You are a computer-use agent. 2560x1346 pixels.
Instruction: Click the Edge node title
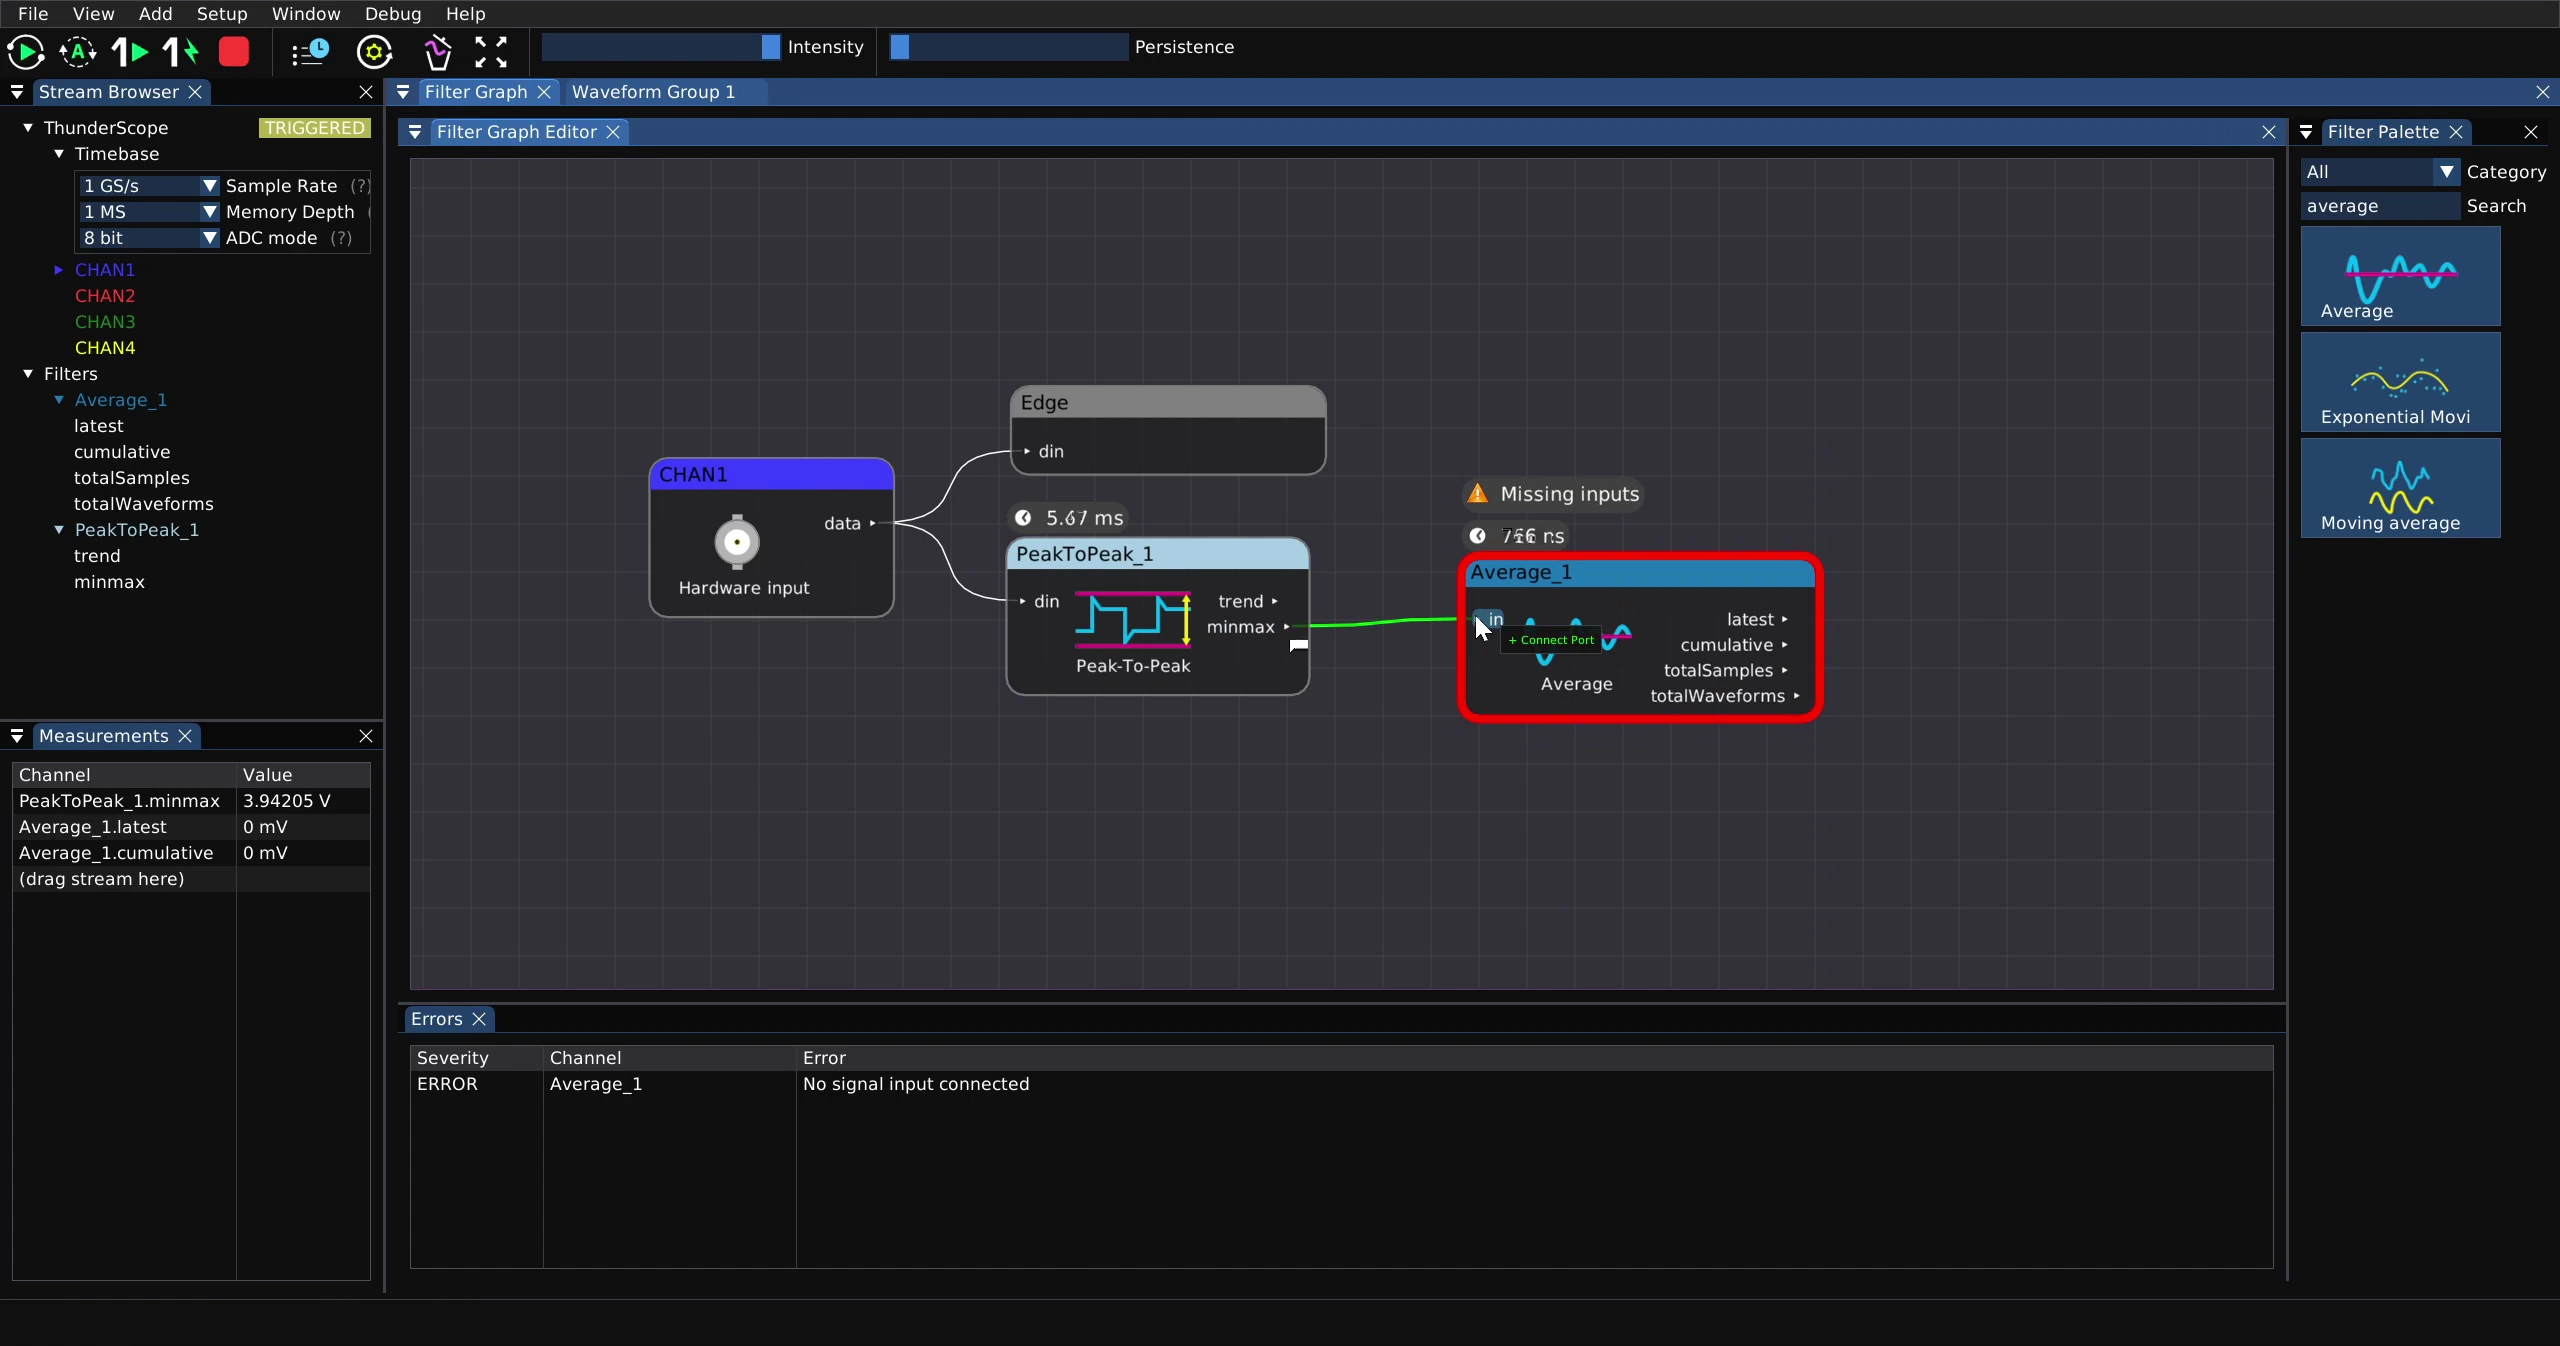(1044, 402)
